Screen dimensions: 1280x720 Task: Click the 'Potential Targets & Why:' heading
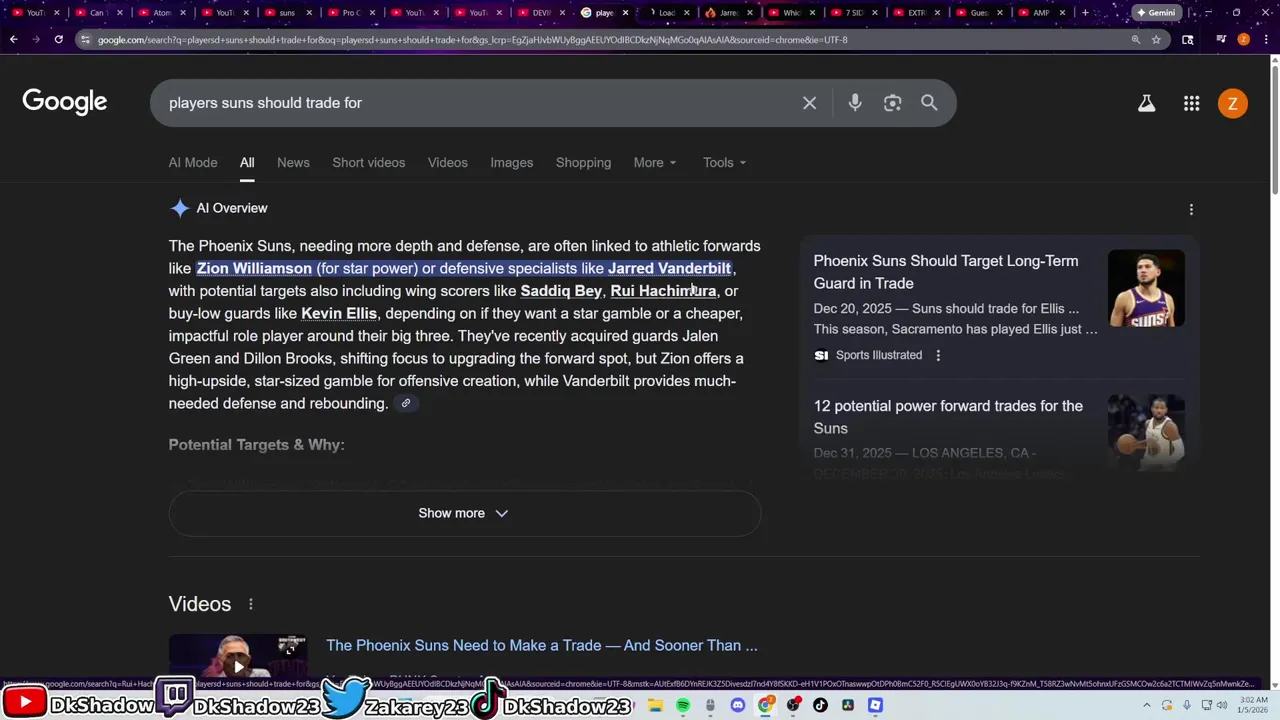pyautogui.click(x=256, y=445)
